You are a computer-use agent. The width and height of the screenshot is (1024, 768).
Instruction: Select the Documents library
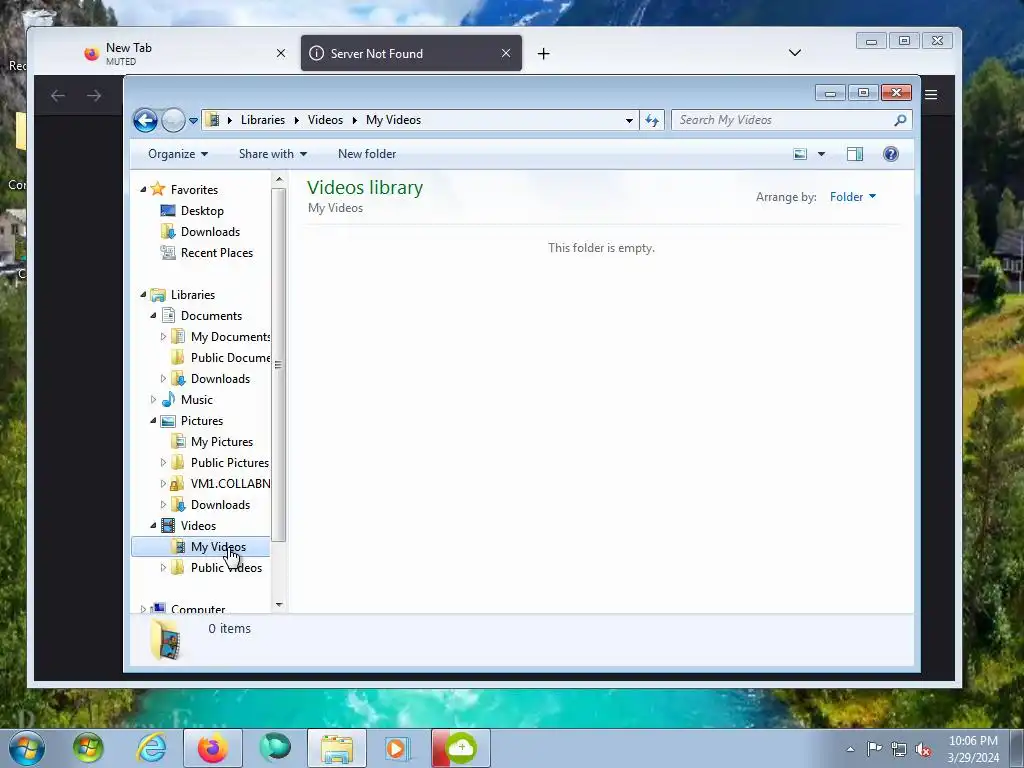[211, 316]
